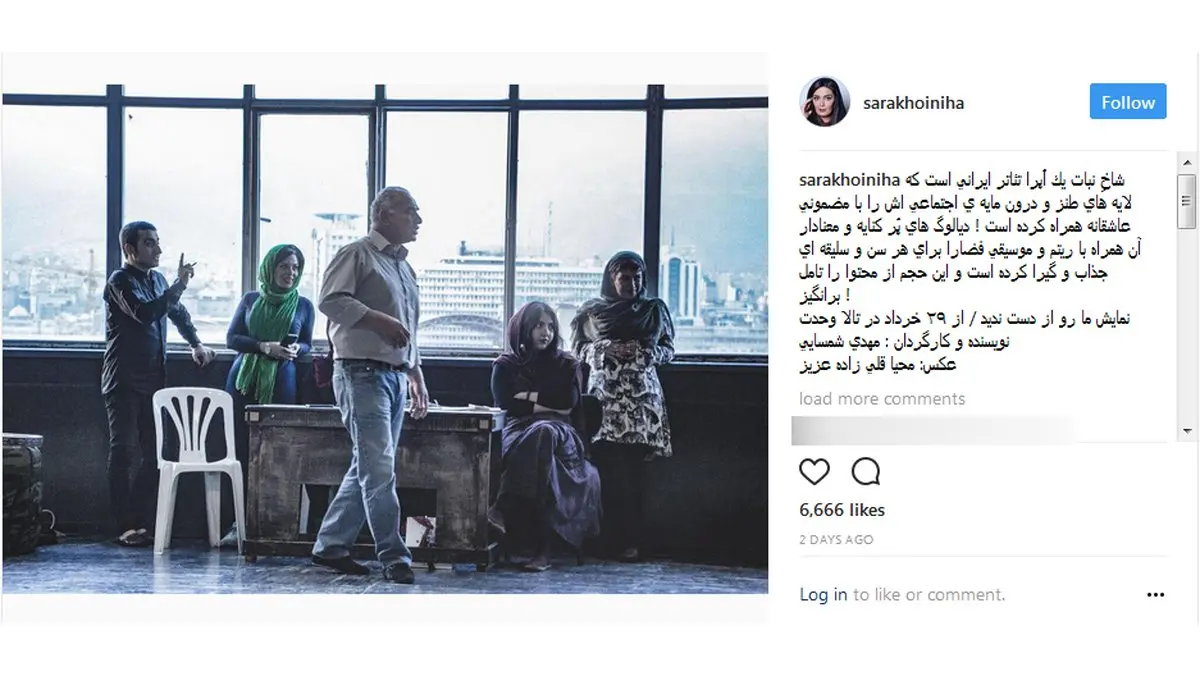
Task: Grab the comments scrollbar thumb
Action: click(x=1186, y=202)
